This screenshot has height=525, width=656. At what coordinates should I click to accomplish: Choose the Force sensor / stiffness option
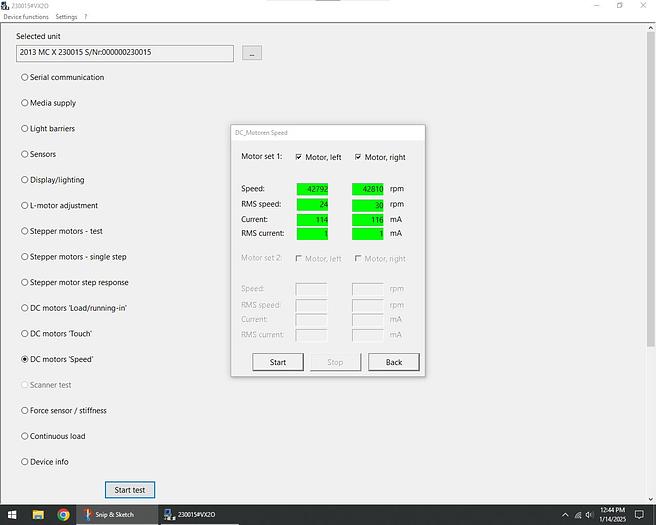(25, 411)
